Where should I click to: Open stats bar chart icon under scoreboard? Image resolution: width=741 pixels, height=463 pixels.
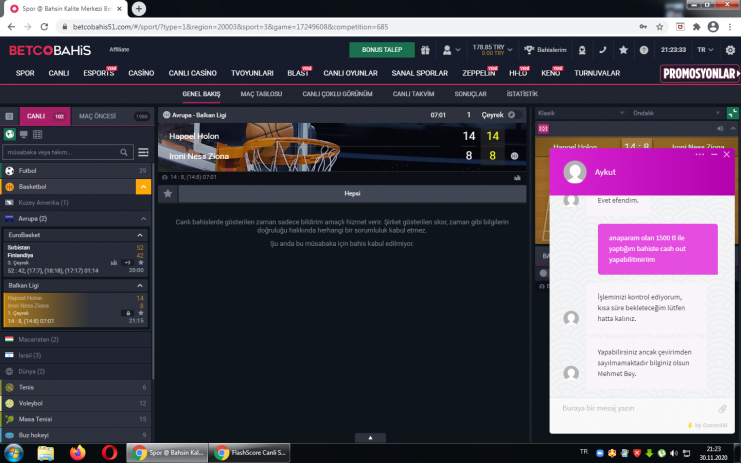pyautogui.click(x=517, y=178)
